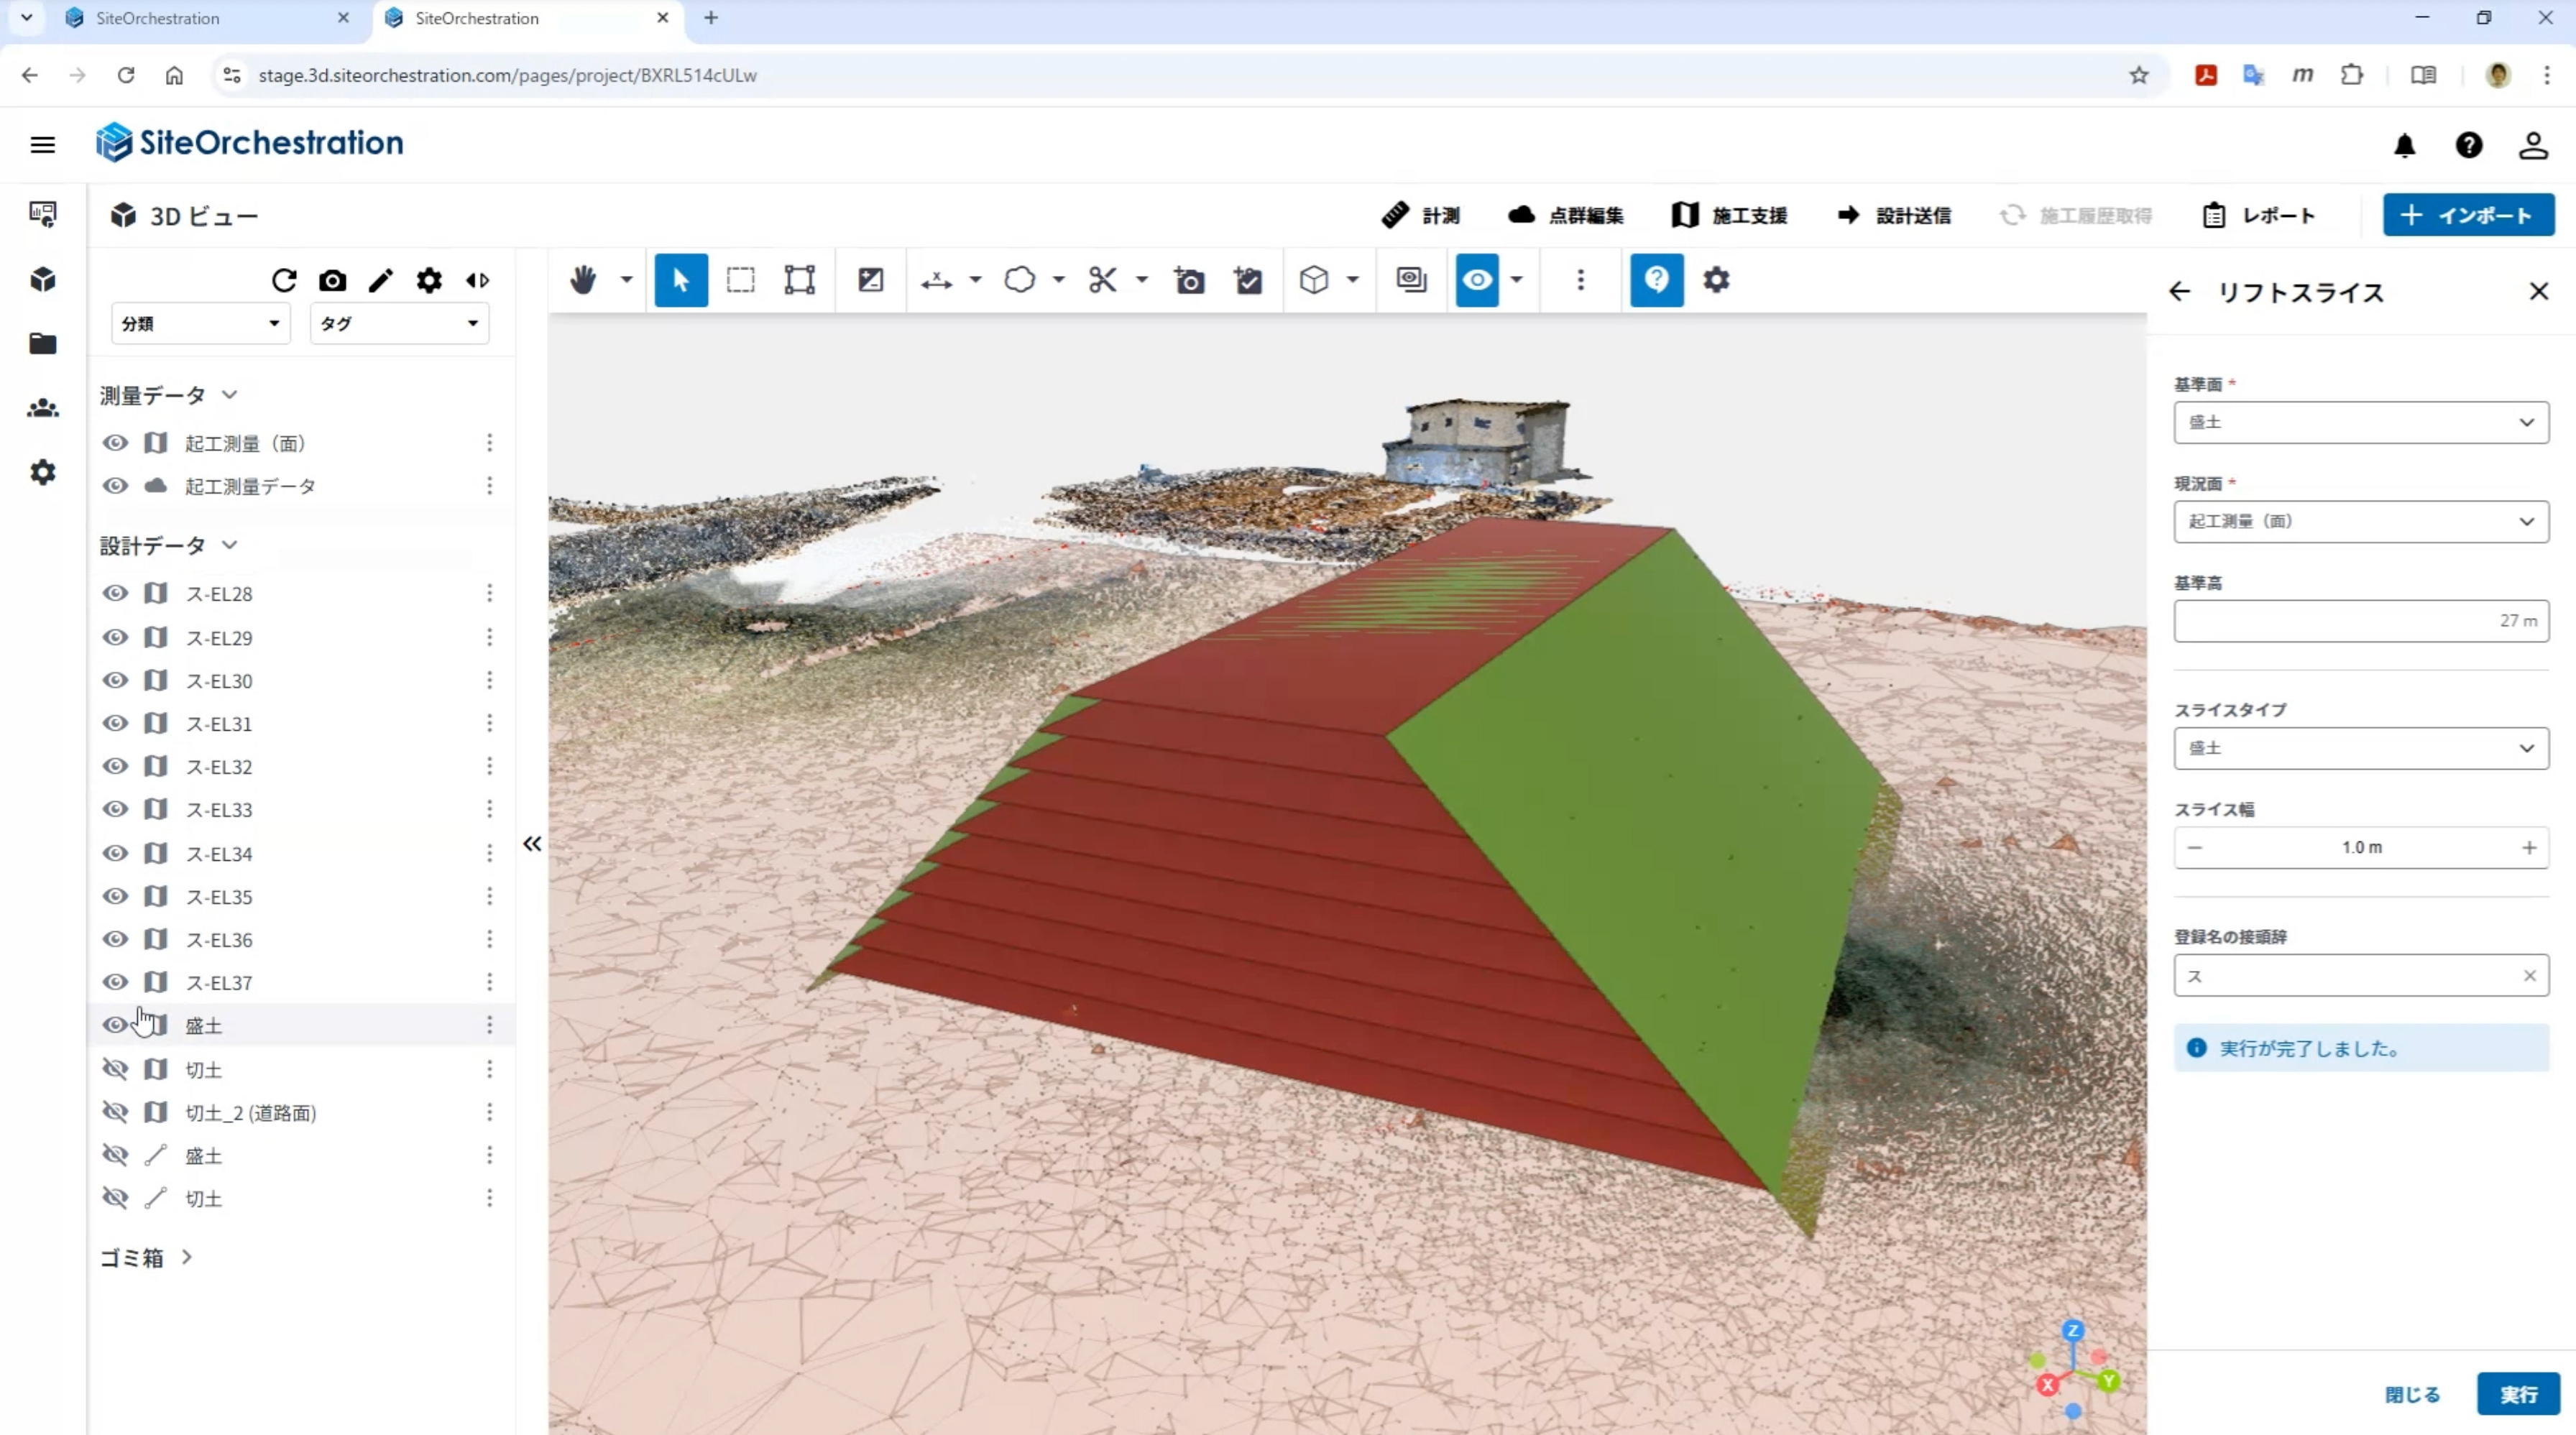Open the 基準面 dropdown
Image resolution: width=2576 pixels, height=1435 pixels.
[2361, 422]
